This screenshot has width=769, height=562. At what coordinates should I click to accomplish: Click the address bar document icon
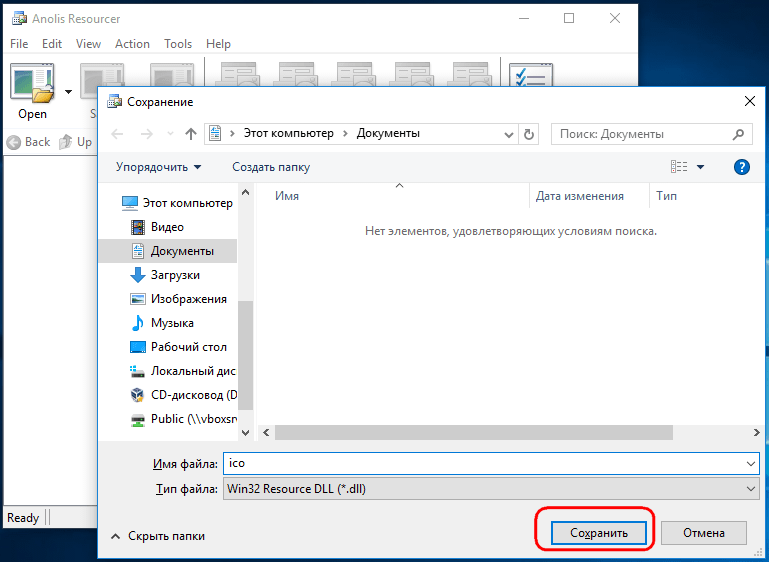coord(215,133)
